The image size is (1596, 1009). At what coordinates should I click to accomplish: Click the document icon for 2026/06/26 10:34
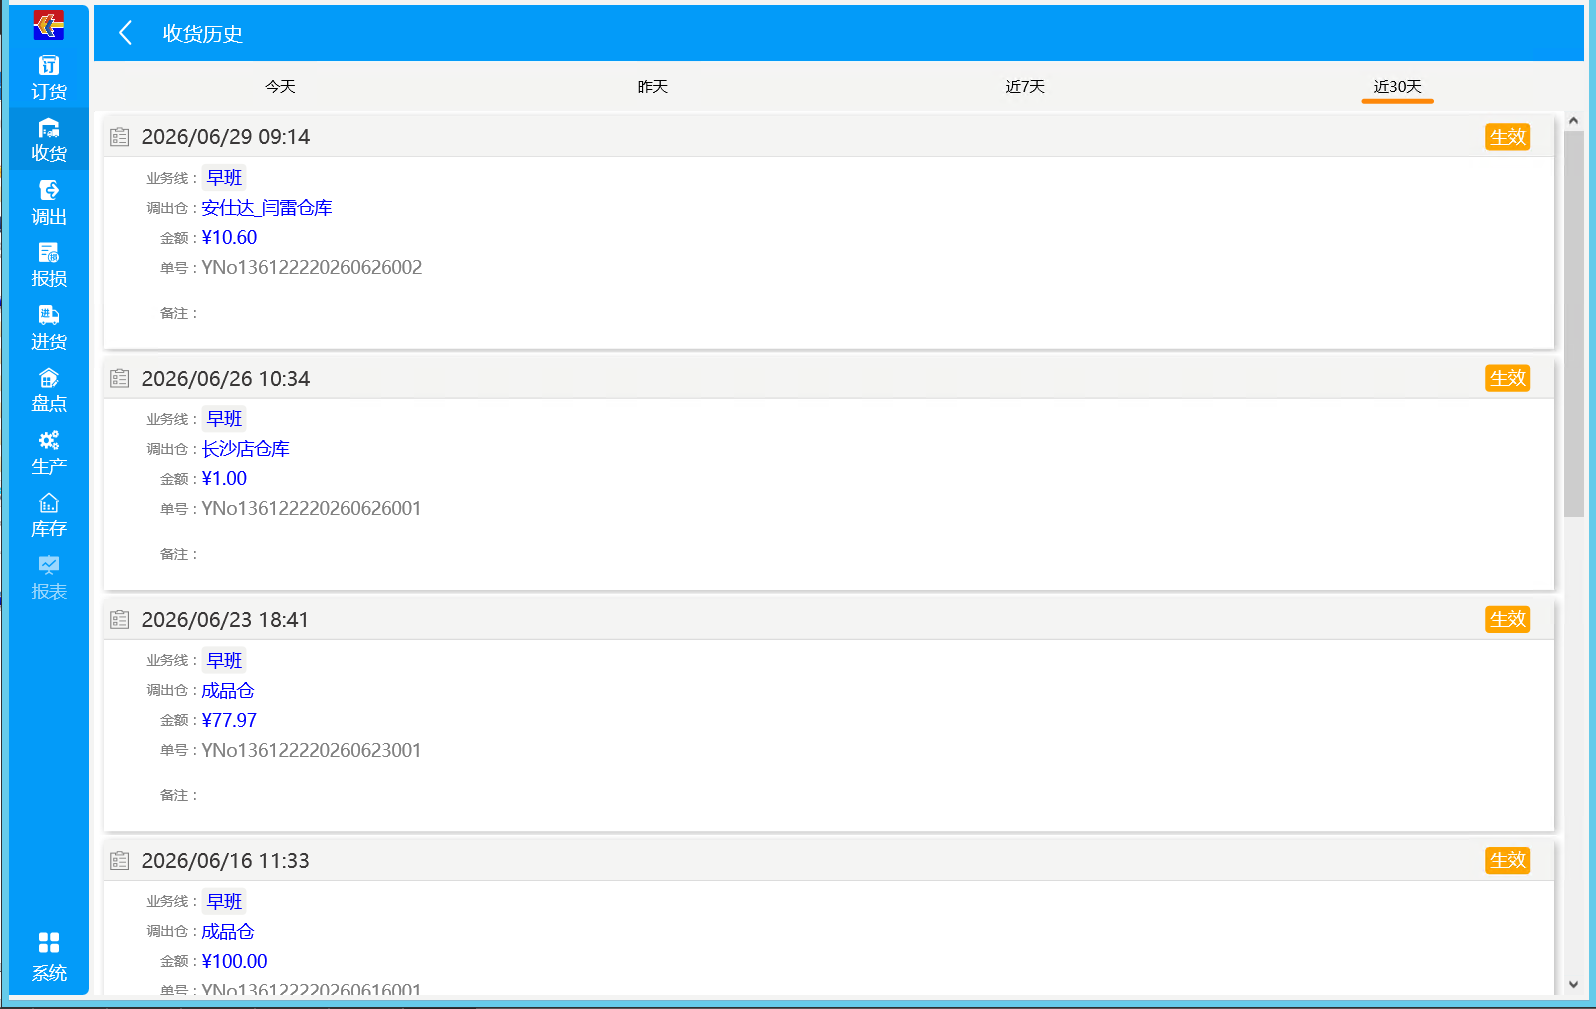pyautogui.click(x=120, y=378)
